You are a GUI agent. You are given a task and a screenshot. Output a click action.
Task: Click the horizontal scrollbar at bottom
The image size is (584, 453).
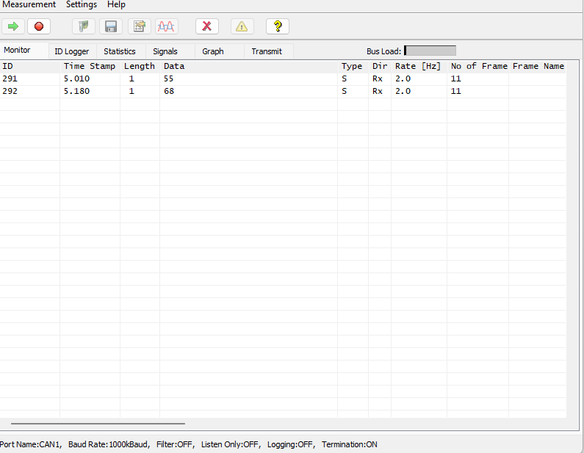(x=98, y=424)
